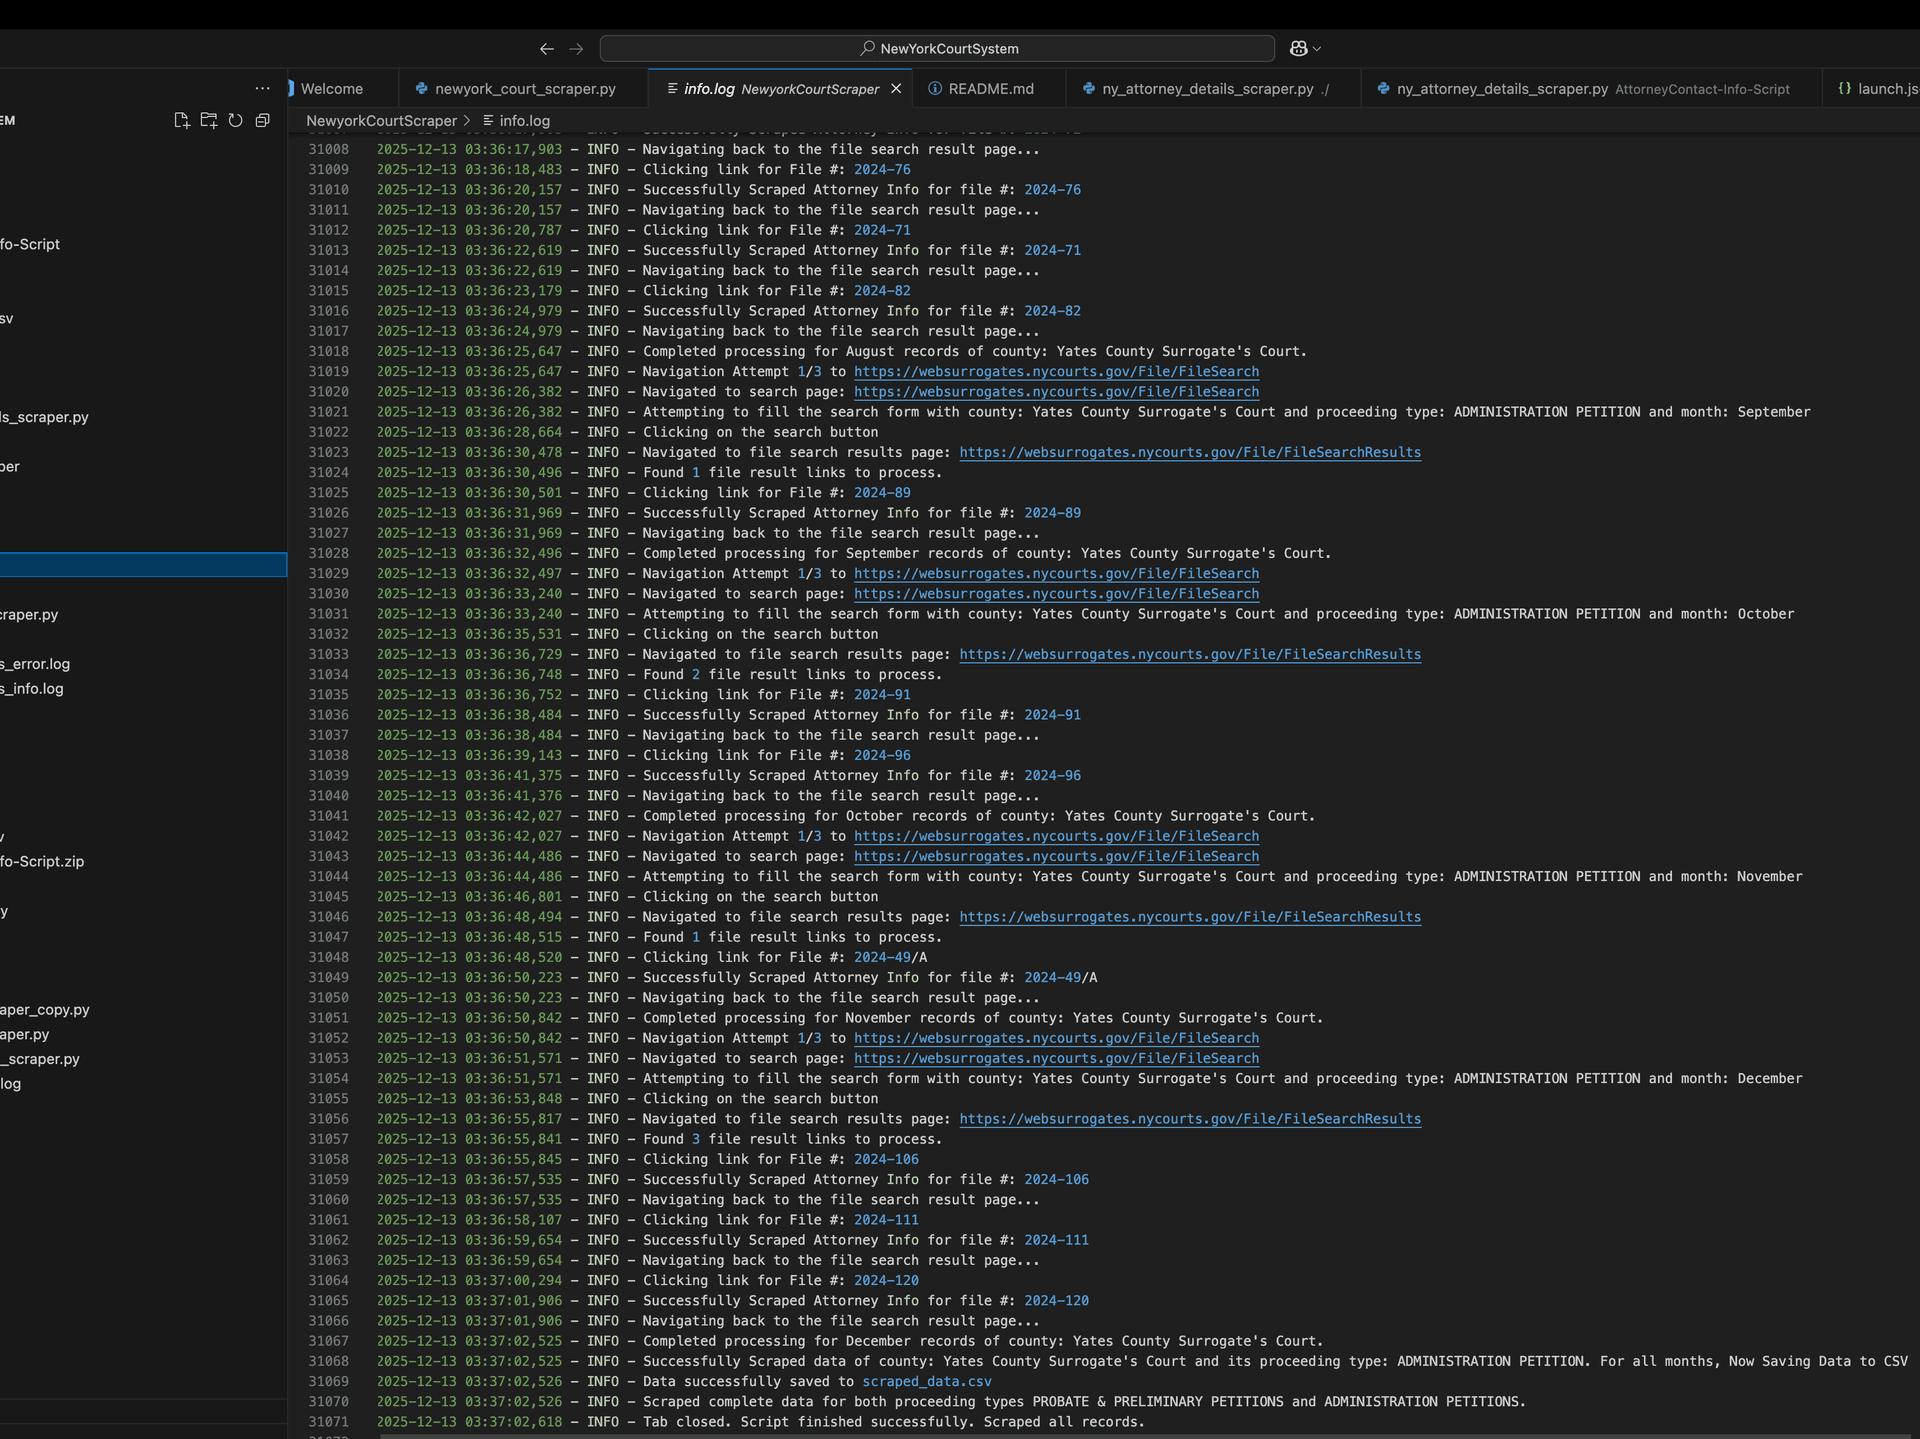Click info.log in the breadcrumb
Viewport: 1920px width, 1439px height.
(x=524, y=120)
